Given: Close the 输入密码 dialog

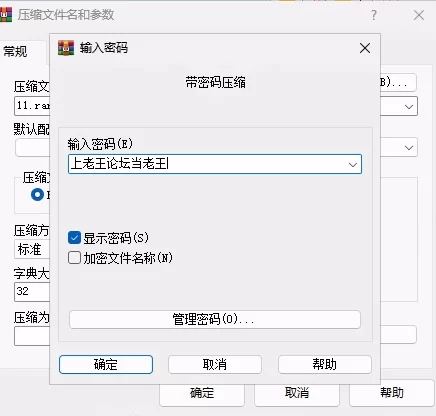Looking at the screenshot, I should point(365,48).
